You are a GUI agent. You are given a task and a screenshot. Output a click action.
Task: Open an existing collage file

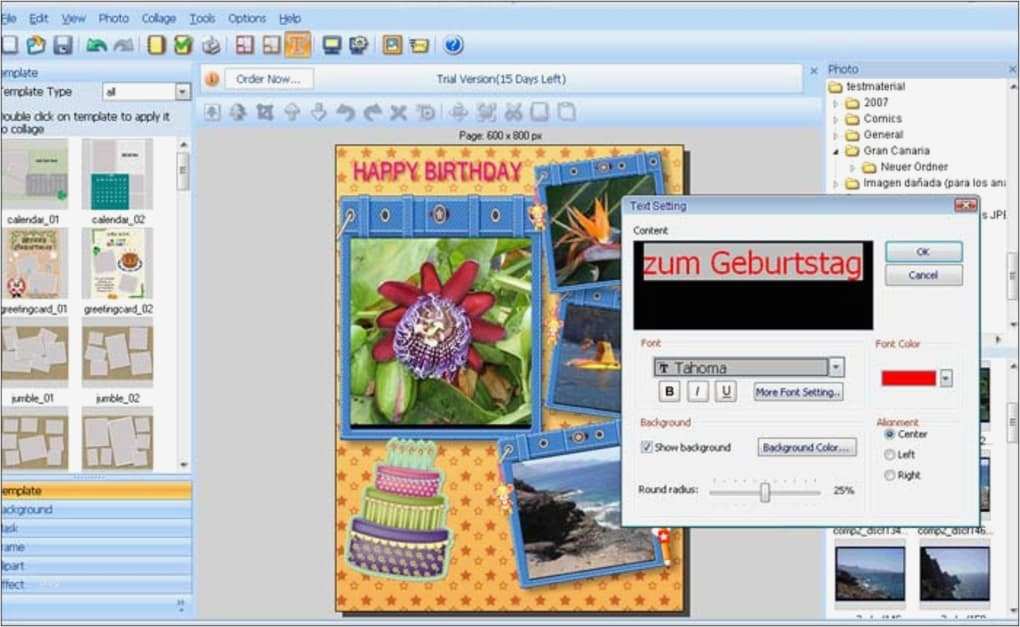36,45
